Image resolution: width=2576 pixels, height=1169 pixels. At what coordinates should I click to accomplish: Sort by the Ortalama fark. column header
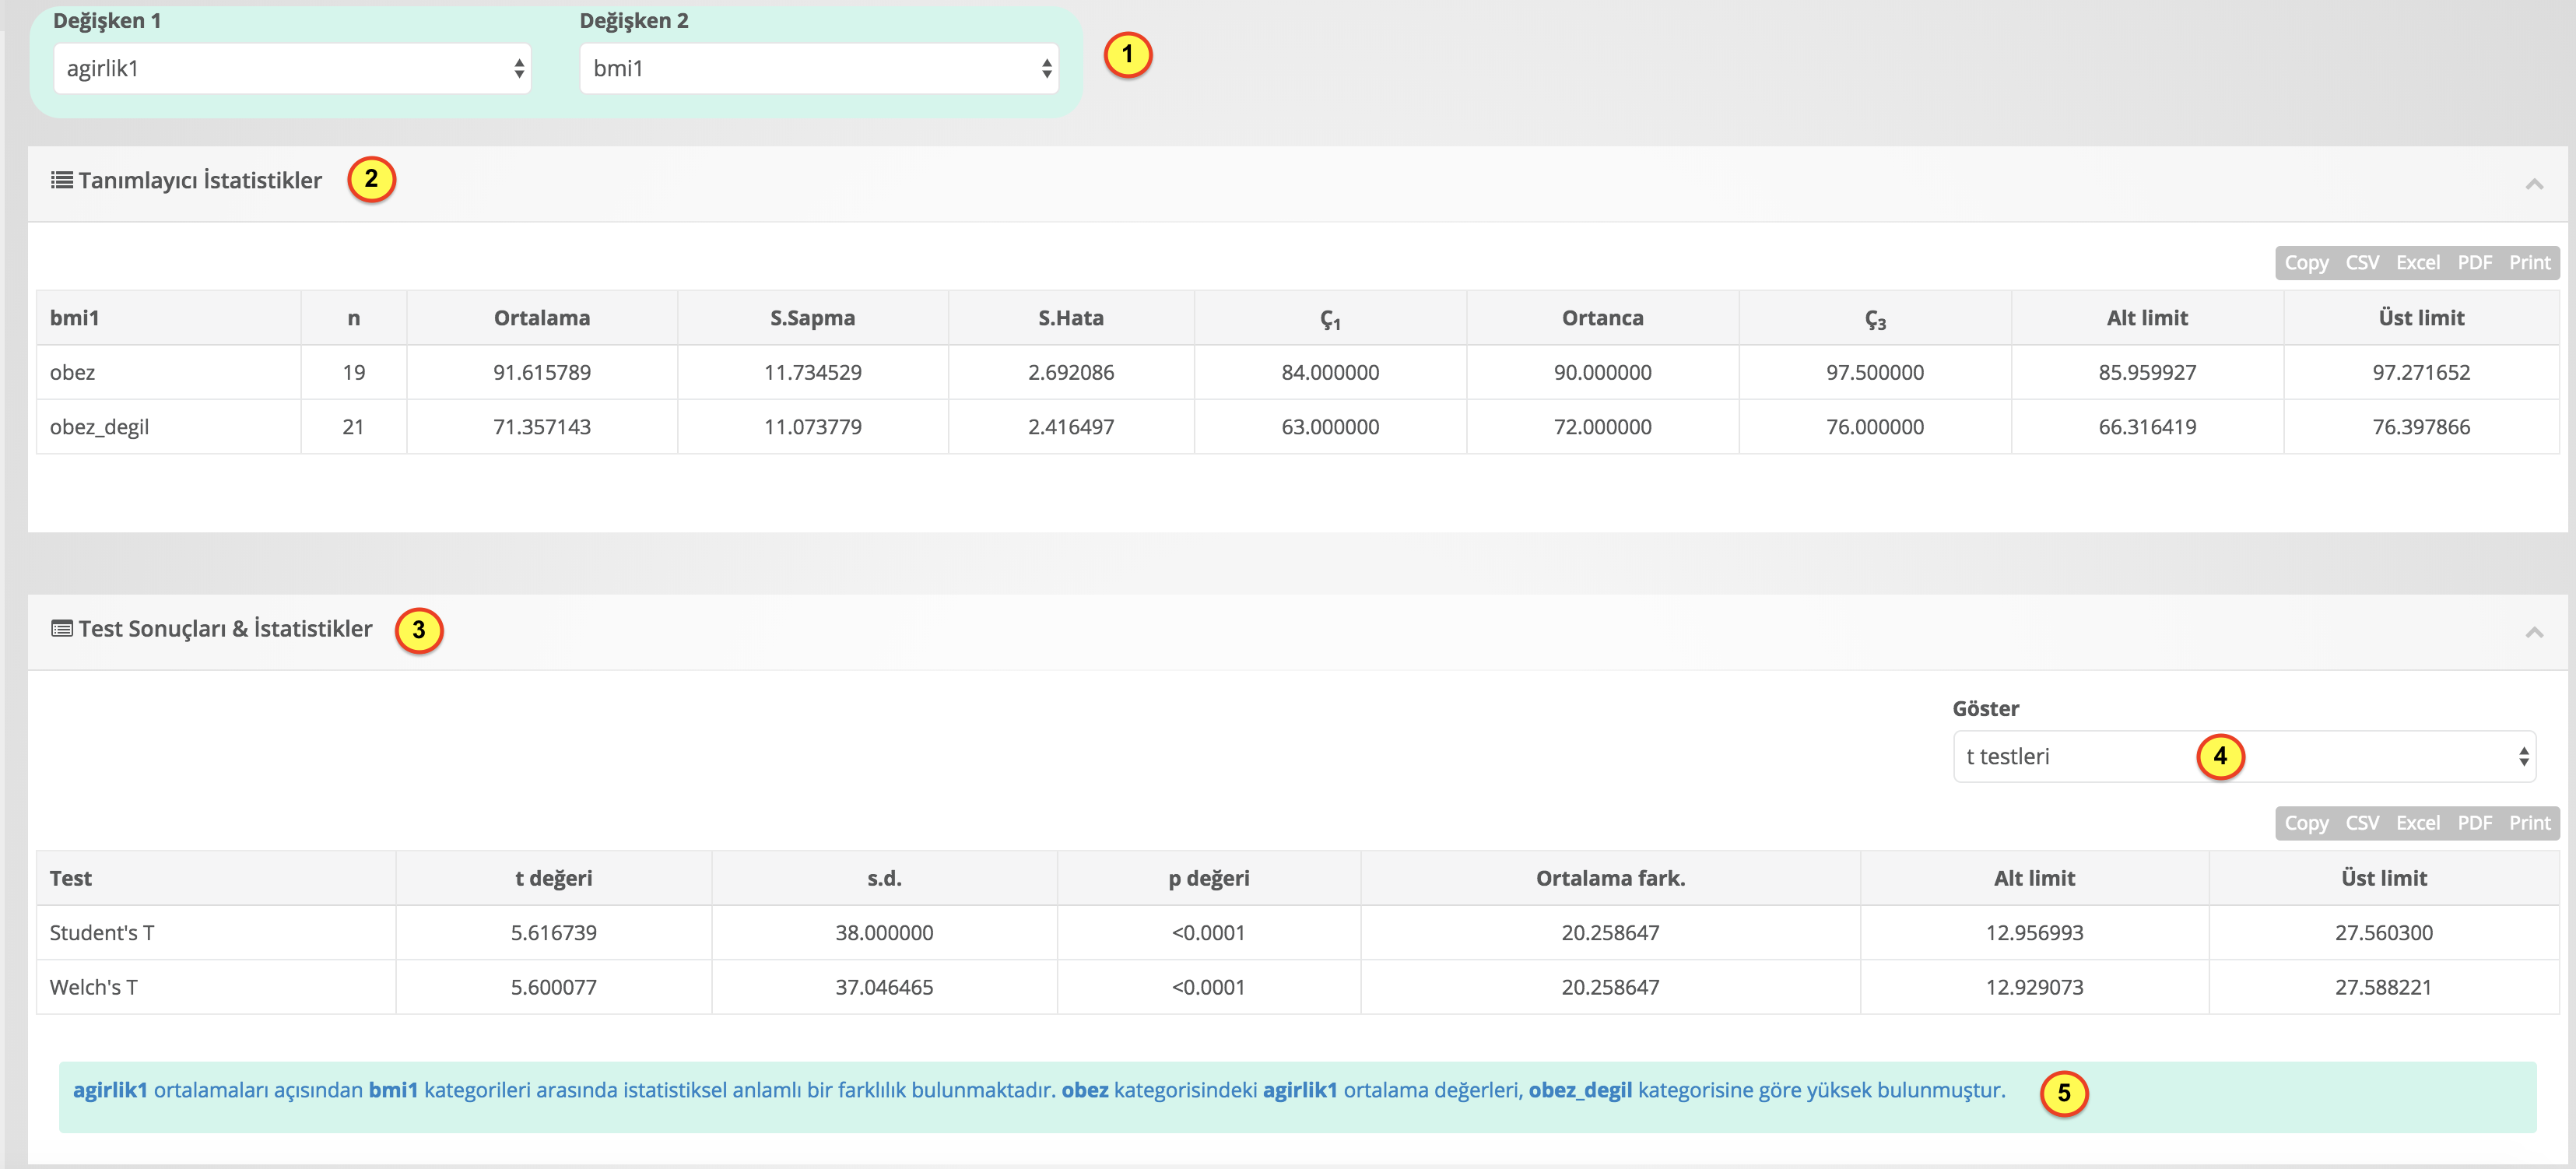(1610, 878)
